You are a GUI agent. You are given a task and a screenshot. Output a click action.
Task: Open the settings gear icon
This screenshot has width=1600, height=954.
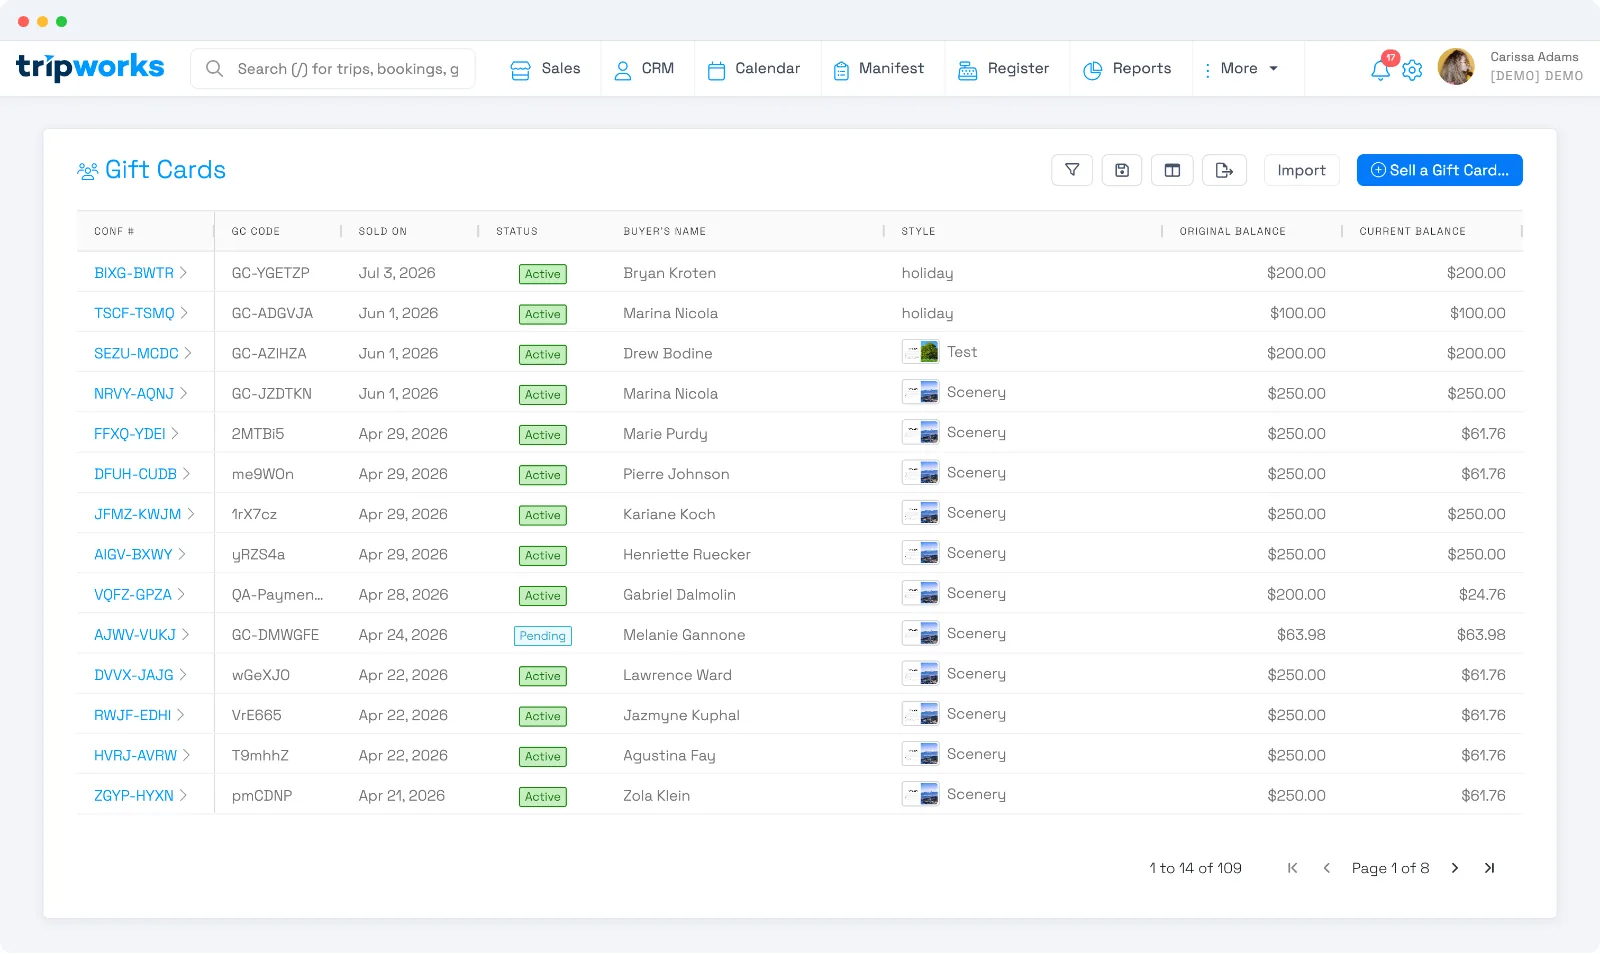coord(1412,70)
